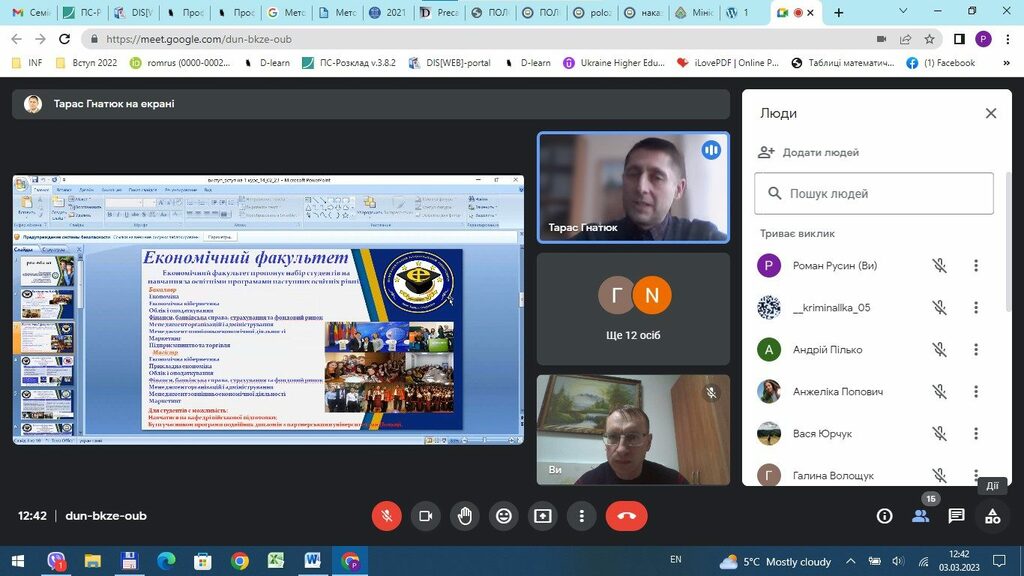The width and height of the screenshot is (1024, 576).
Task: Click the present screen button
Action: pyautogui.click(x=542, y=516)
